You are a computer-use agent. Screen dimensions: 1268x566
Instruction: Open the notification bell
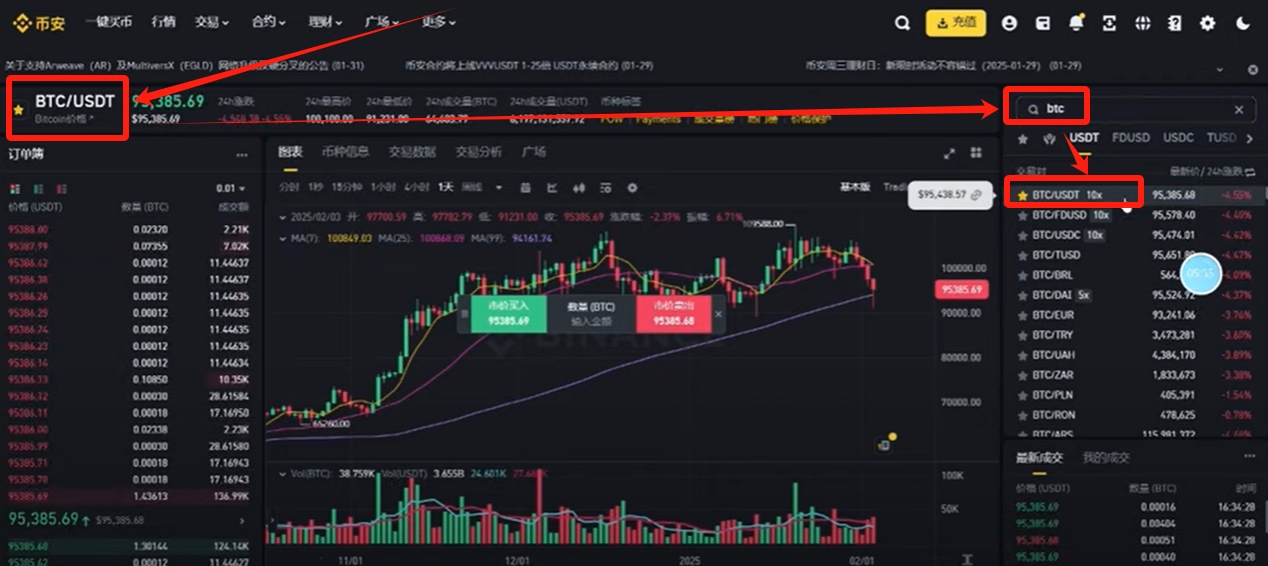[x=1076, y=23]
